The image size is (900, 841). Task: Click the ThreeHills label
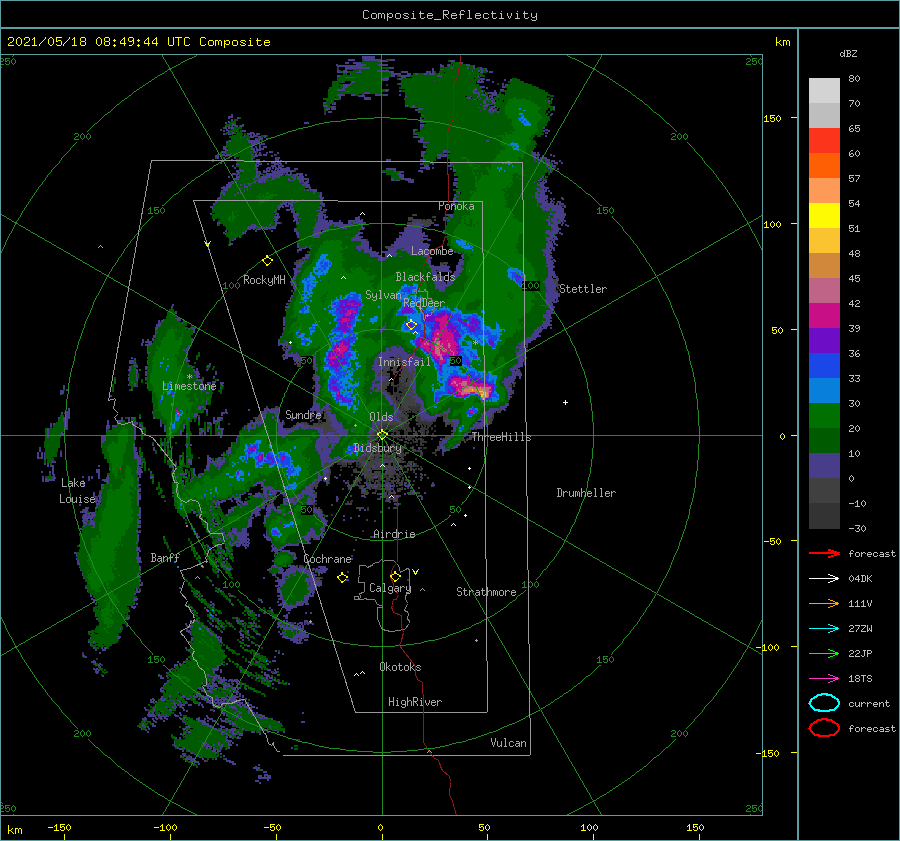point(502,437)
